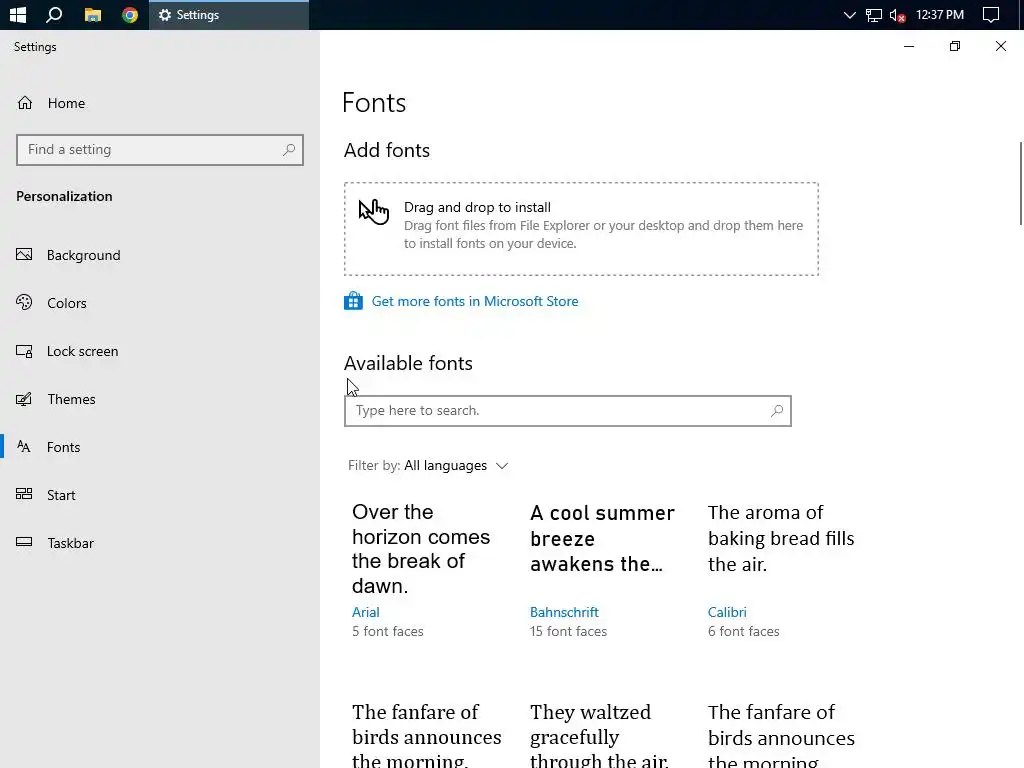The image size is (1024, 768).
Task: Open Lock screen settings
Action: [82, 351]
